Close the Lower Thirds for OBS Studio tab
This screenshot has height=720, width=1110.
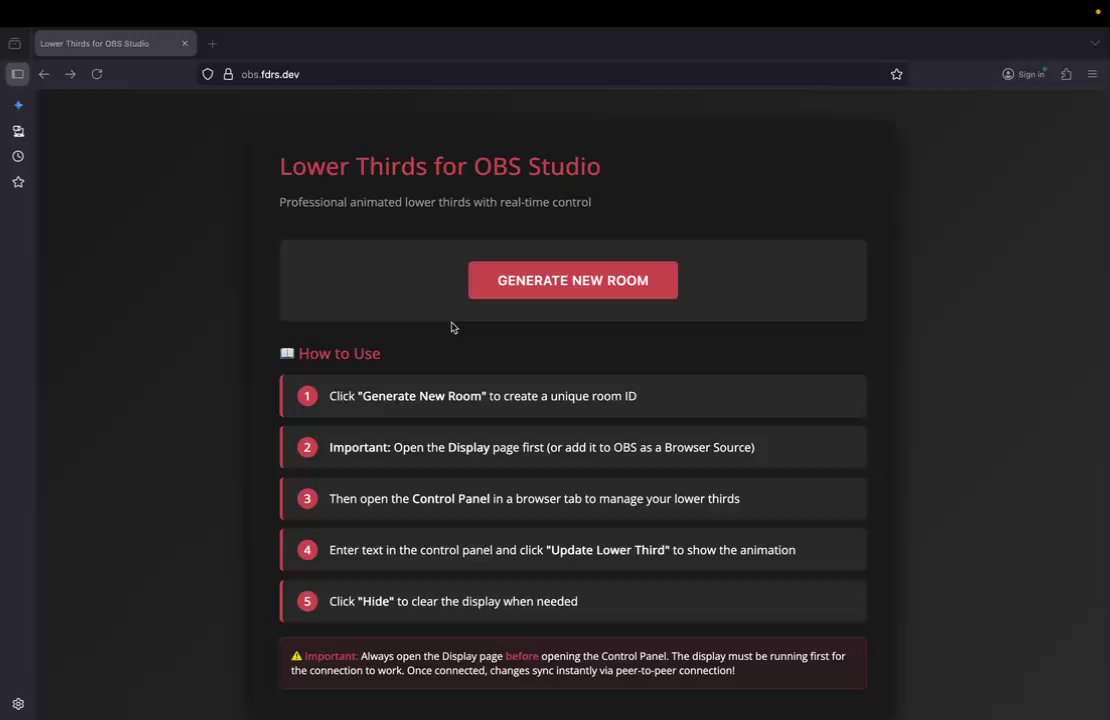pos(185,44)
